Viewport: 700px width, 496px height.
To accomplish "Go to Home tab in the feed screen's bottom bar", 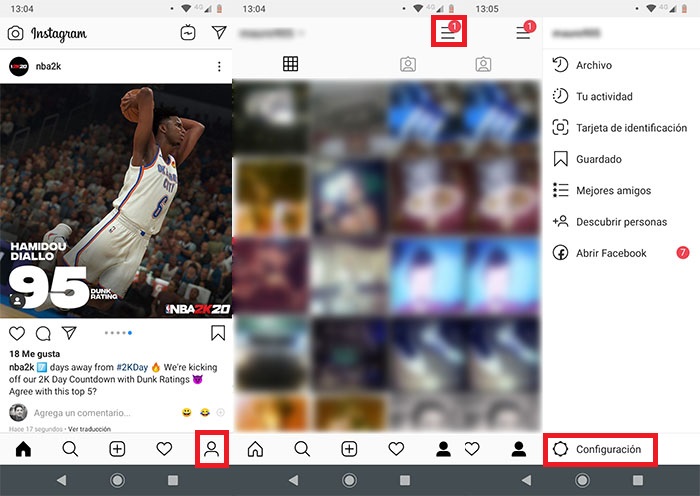I will click(23, 449).
